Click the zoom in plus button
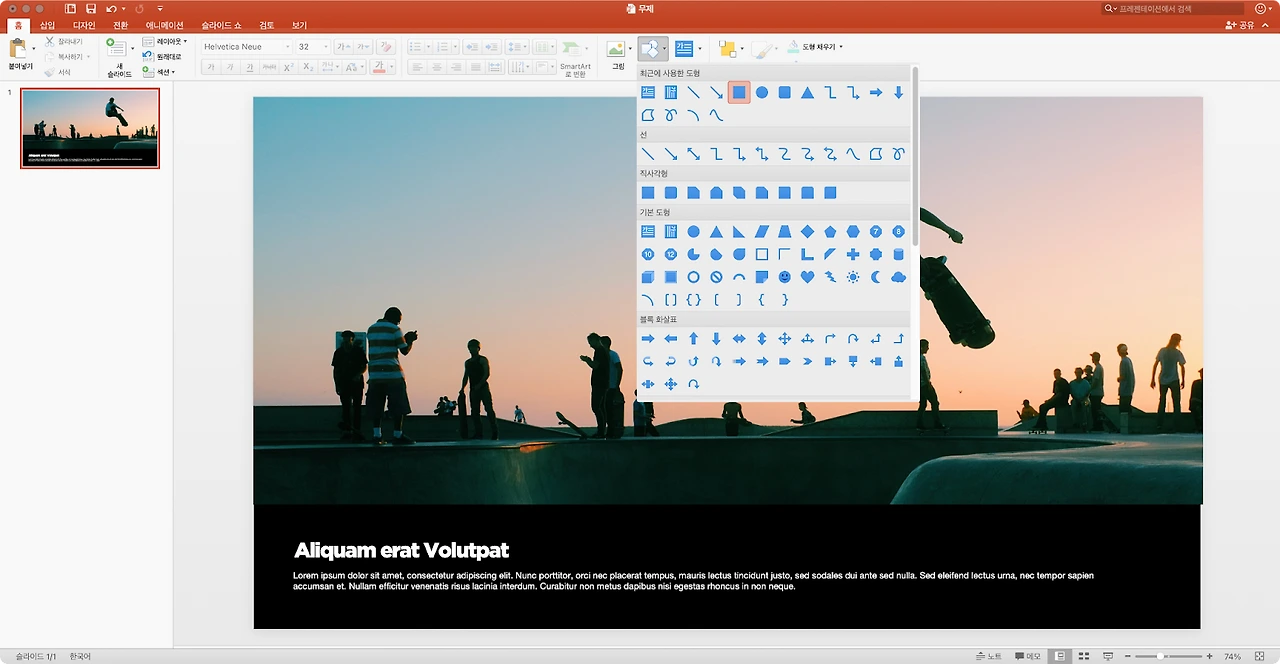Viewport: 1280px width, 664px height. [1209, 656]
